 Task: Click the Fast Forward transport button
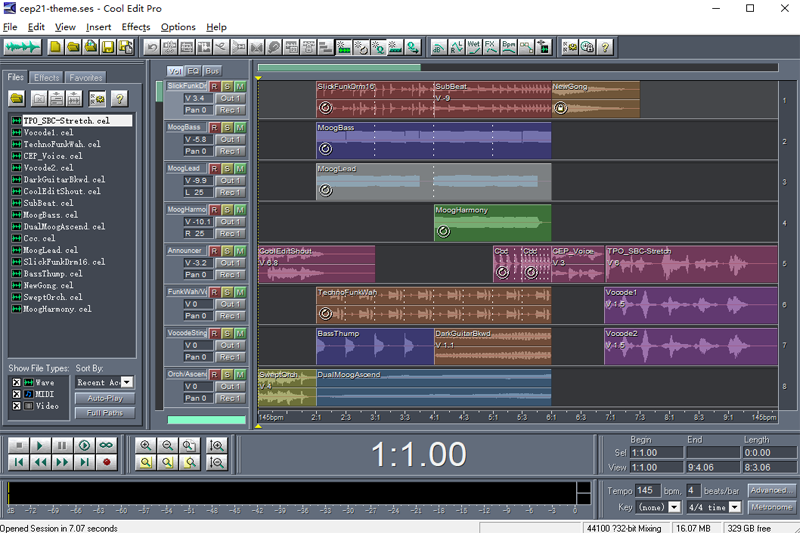[x=62, y=463]
